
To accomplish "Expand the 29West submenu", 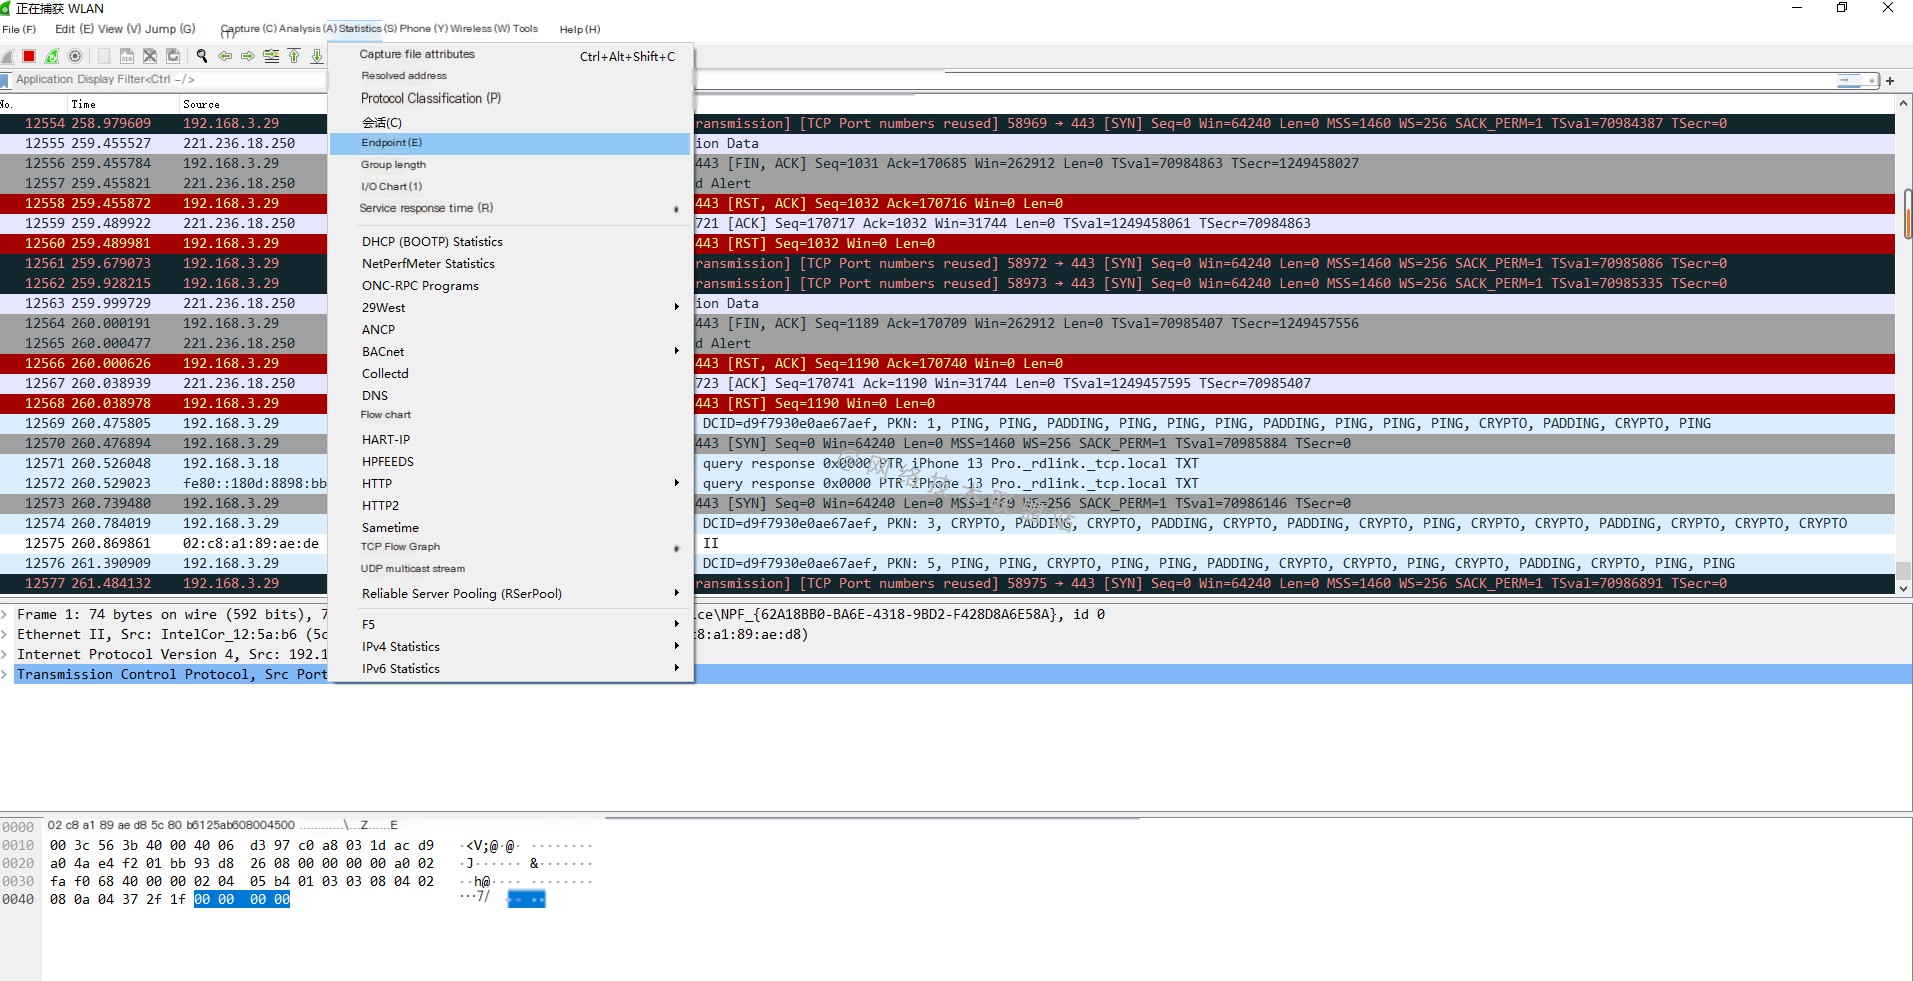I will click(x=511, y=308).
